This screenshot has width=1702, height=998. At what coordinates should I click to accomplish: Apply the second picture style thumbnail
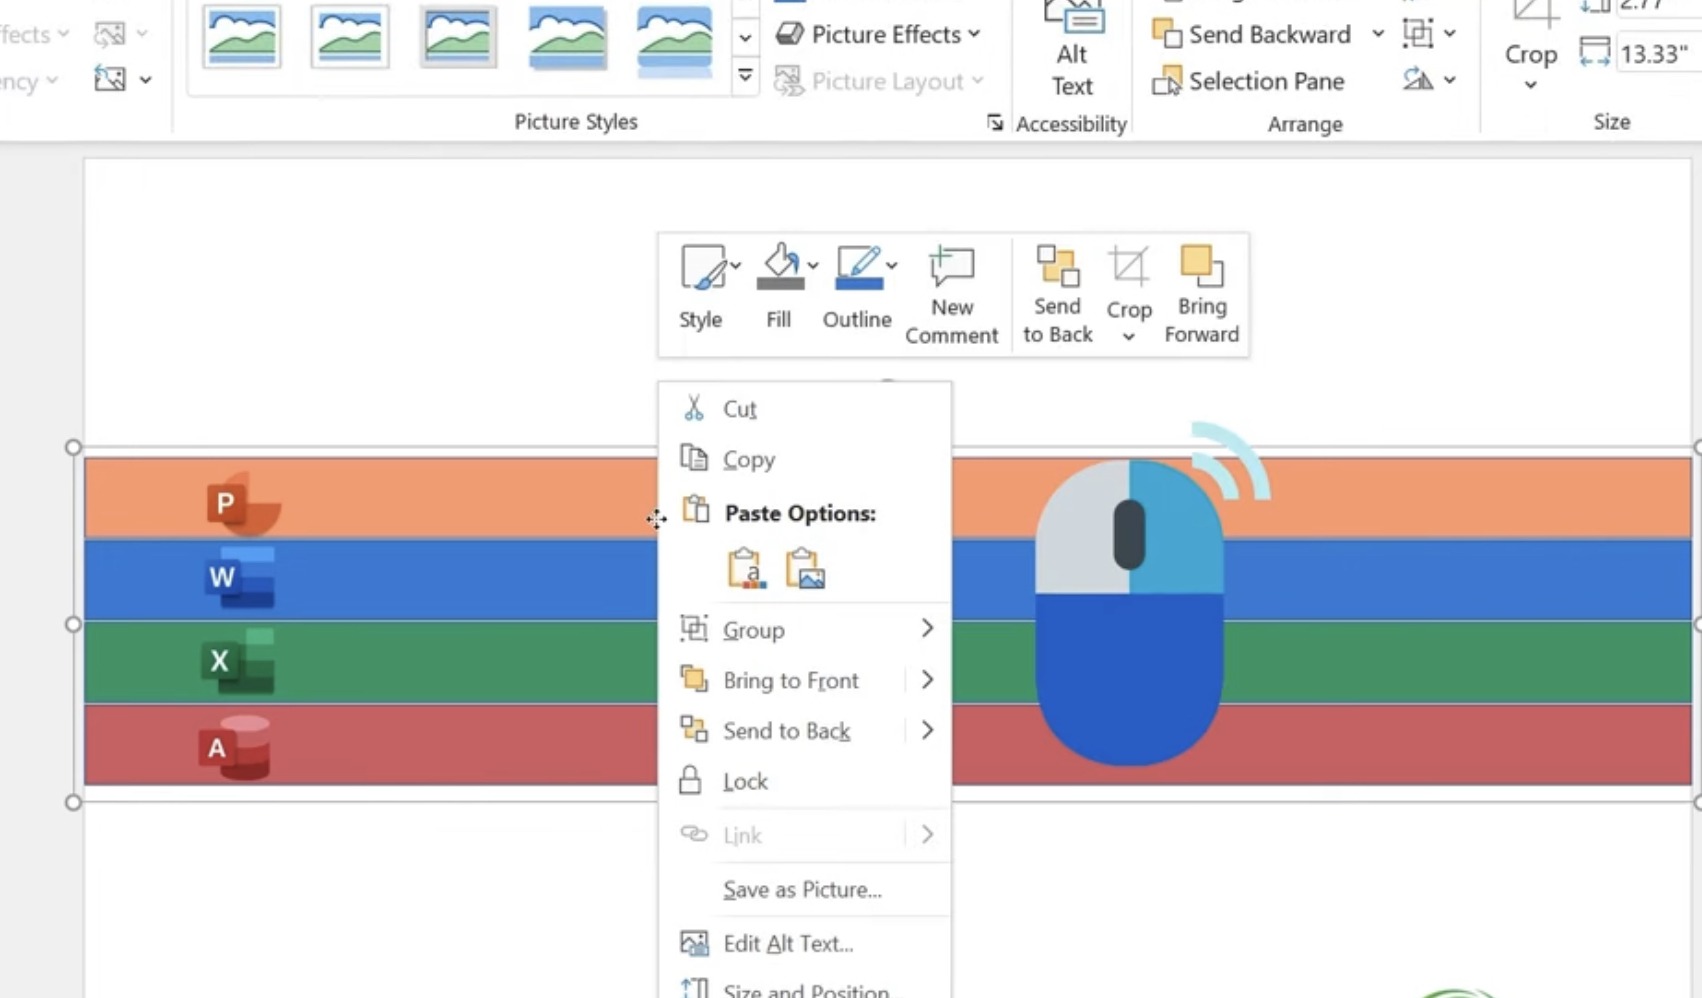coord(350,37)
